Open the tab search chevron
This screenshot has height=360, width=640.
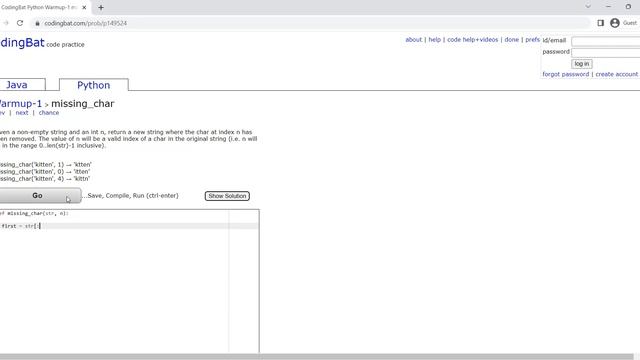click(588, 7)
